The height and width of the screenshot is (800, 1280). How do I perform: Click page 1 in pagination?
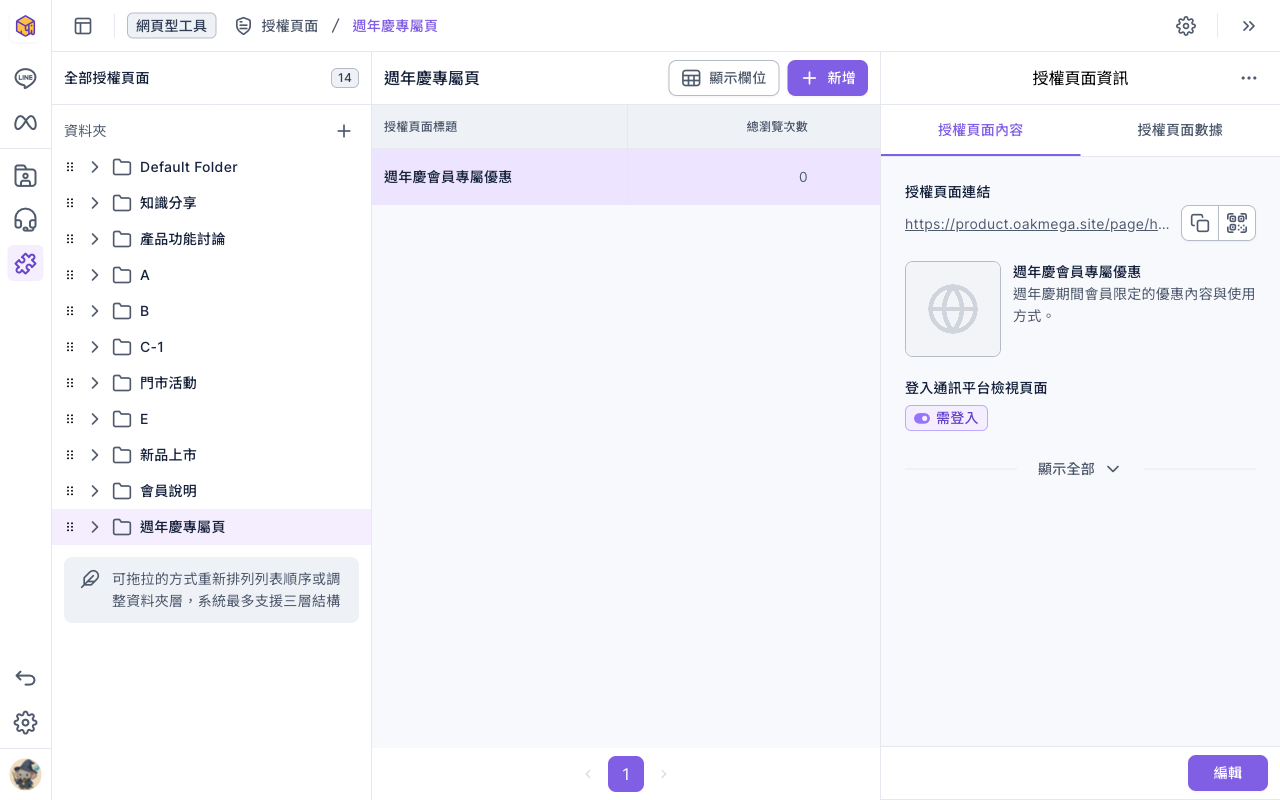[626, 774]
